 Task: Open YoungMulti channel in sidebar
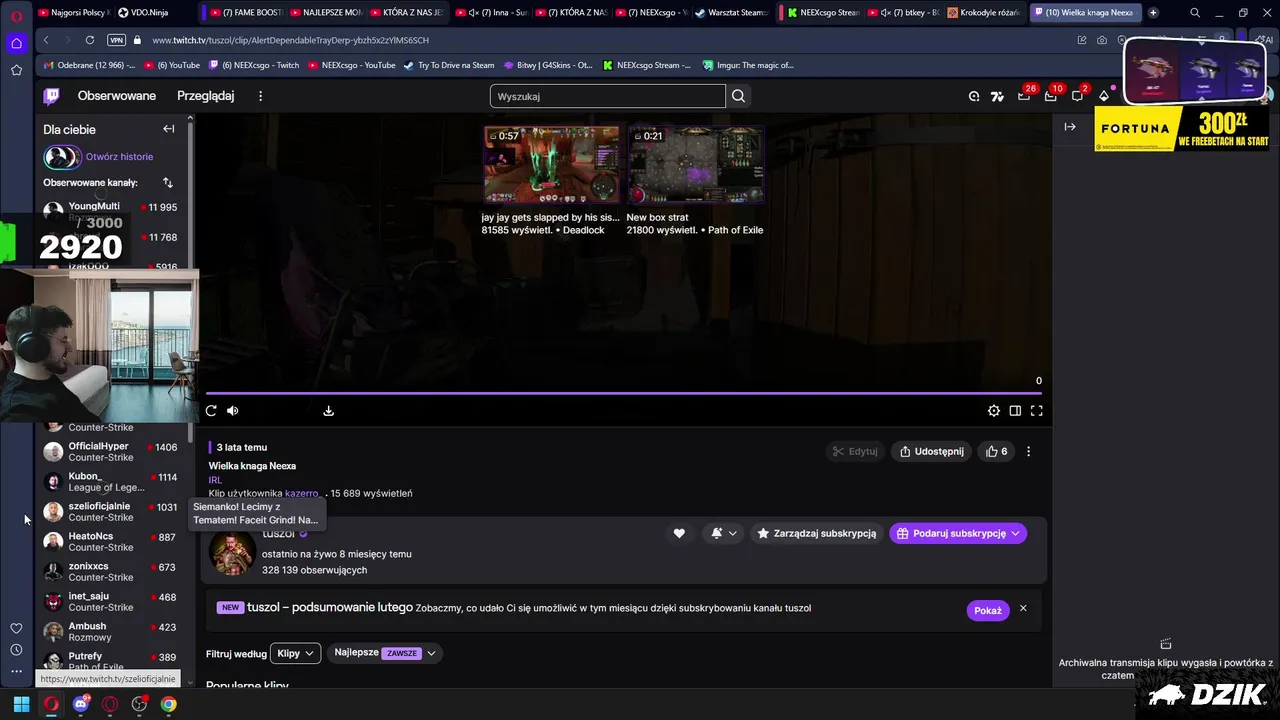pyautogui.click(x=113, y=210)
